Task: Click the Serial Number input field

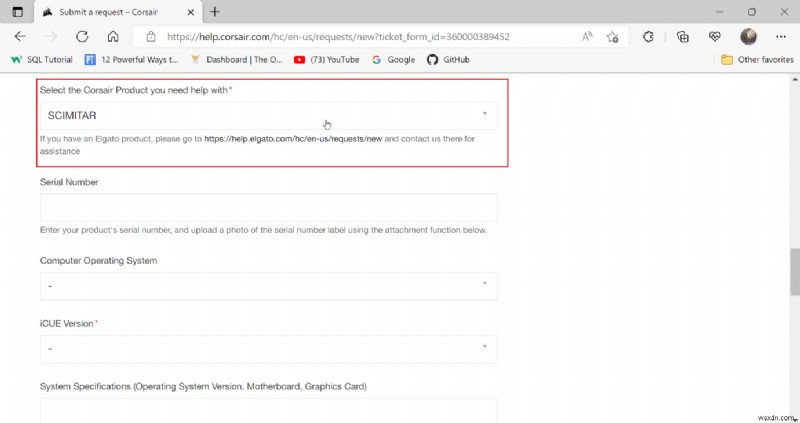Action: click(268, 207)
